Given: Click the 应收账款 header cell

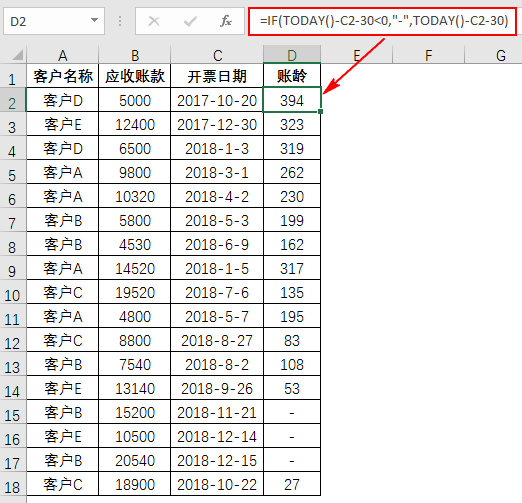Looking at the screenshot, I should coord(135,76).
